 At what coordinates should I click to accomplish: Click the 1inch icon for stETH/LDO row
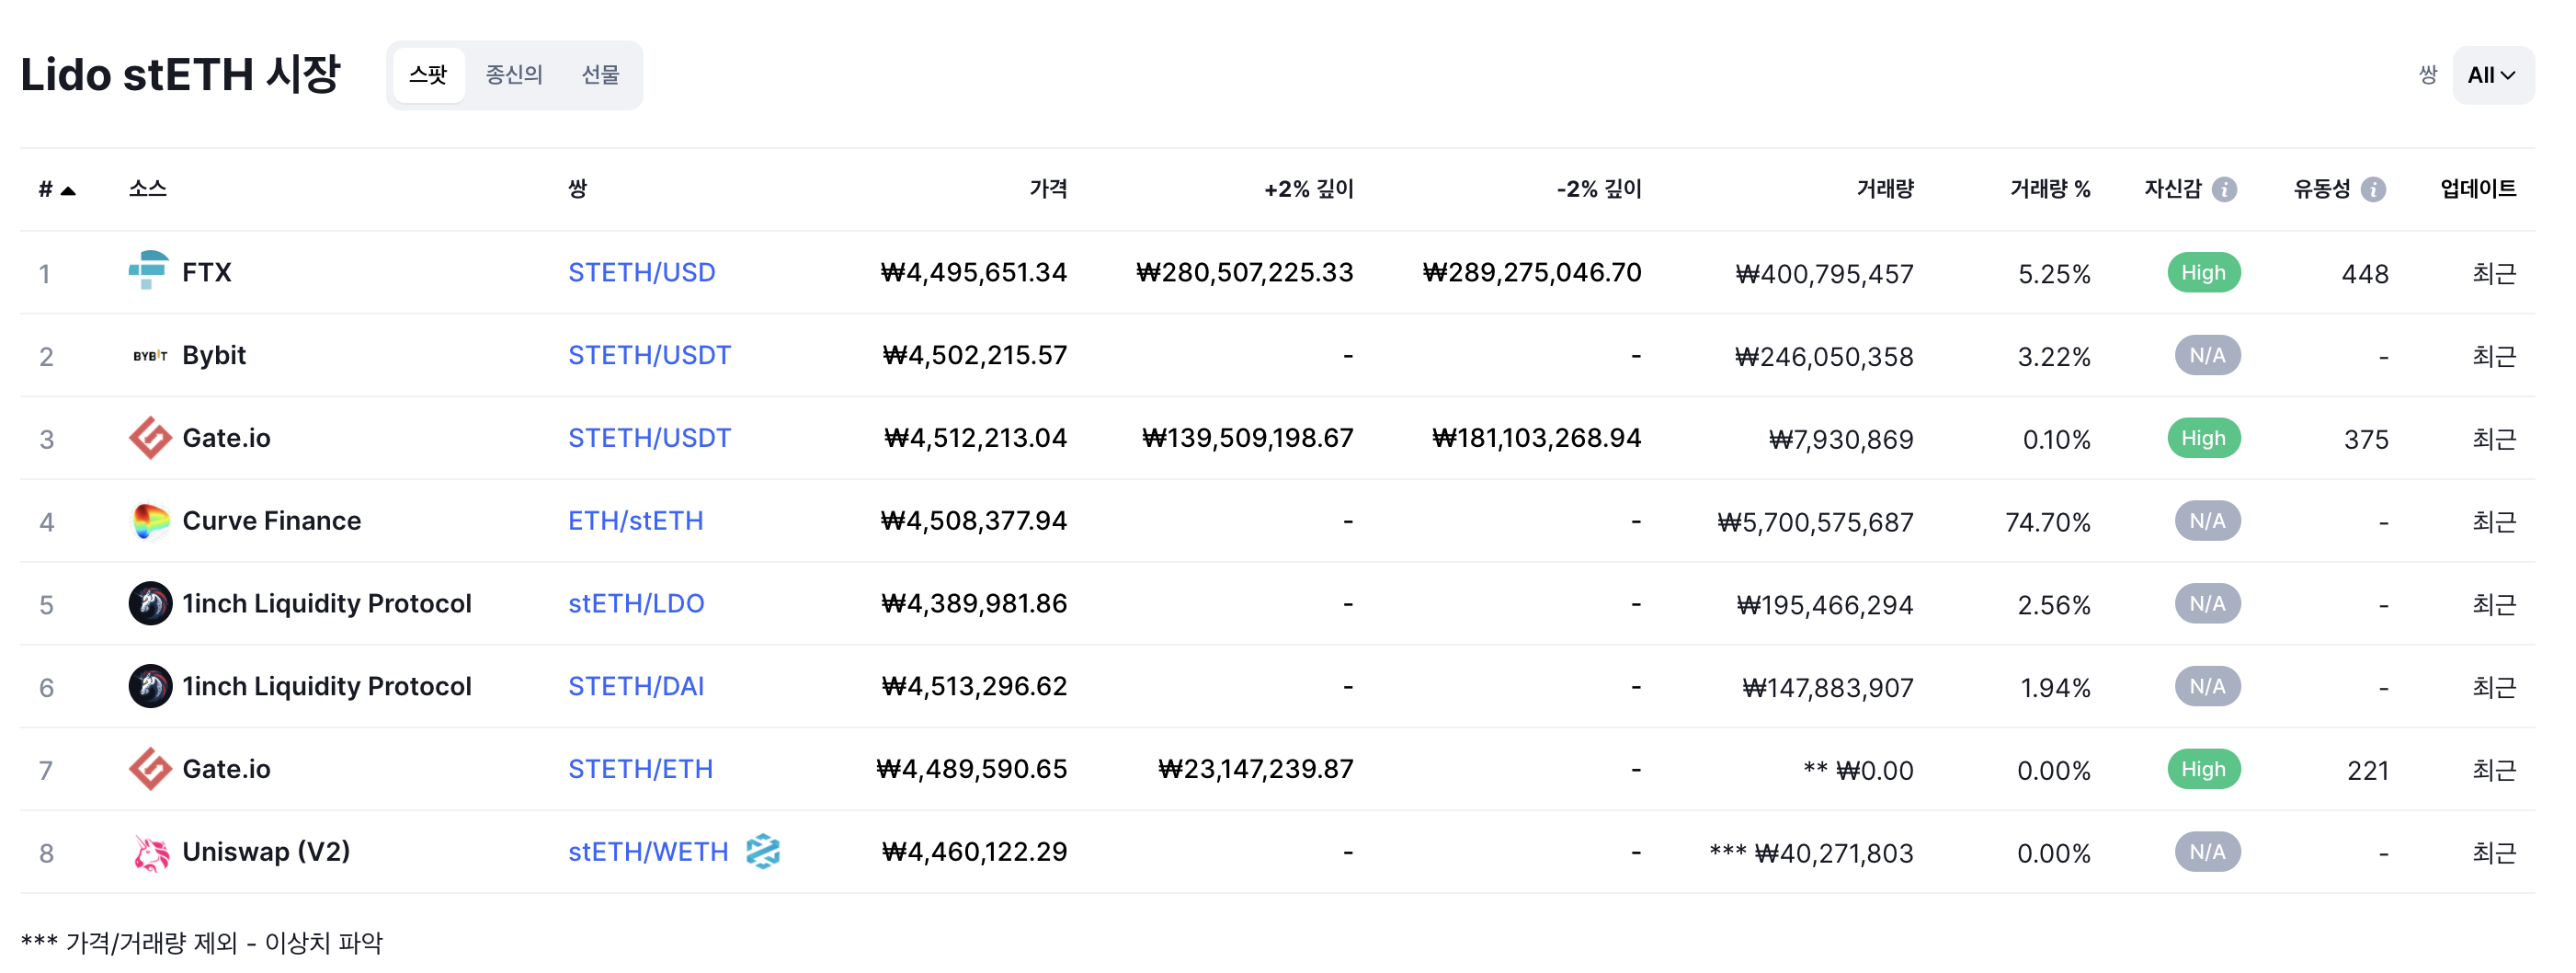(150, 603)
